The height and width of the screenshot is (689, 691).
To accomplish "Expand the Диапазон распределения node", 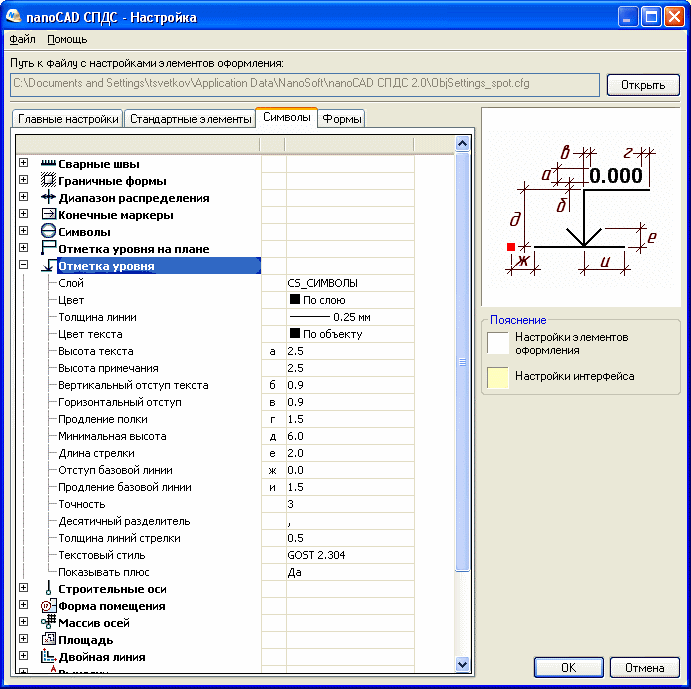I will click(23, 197).
